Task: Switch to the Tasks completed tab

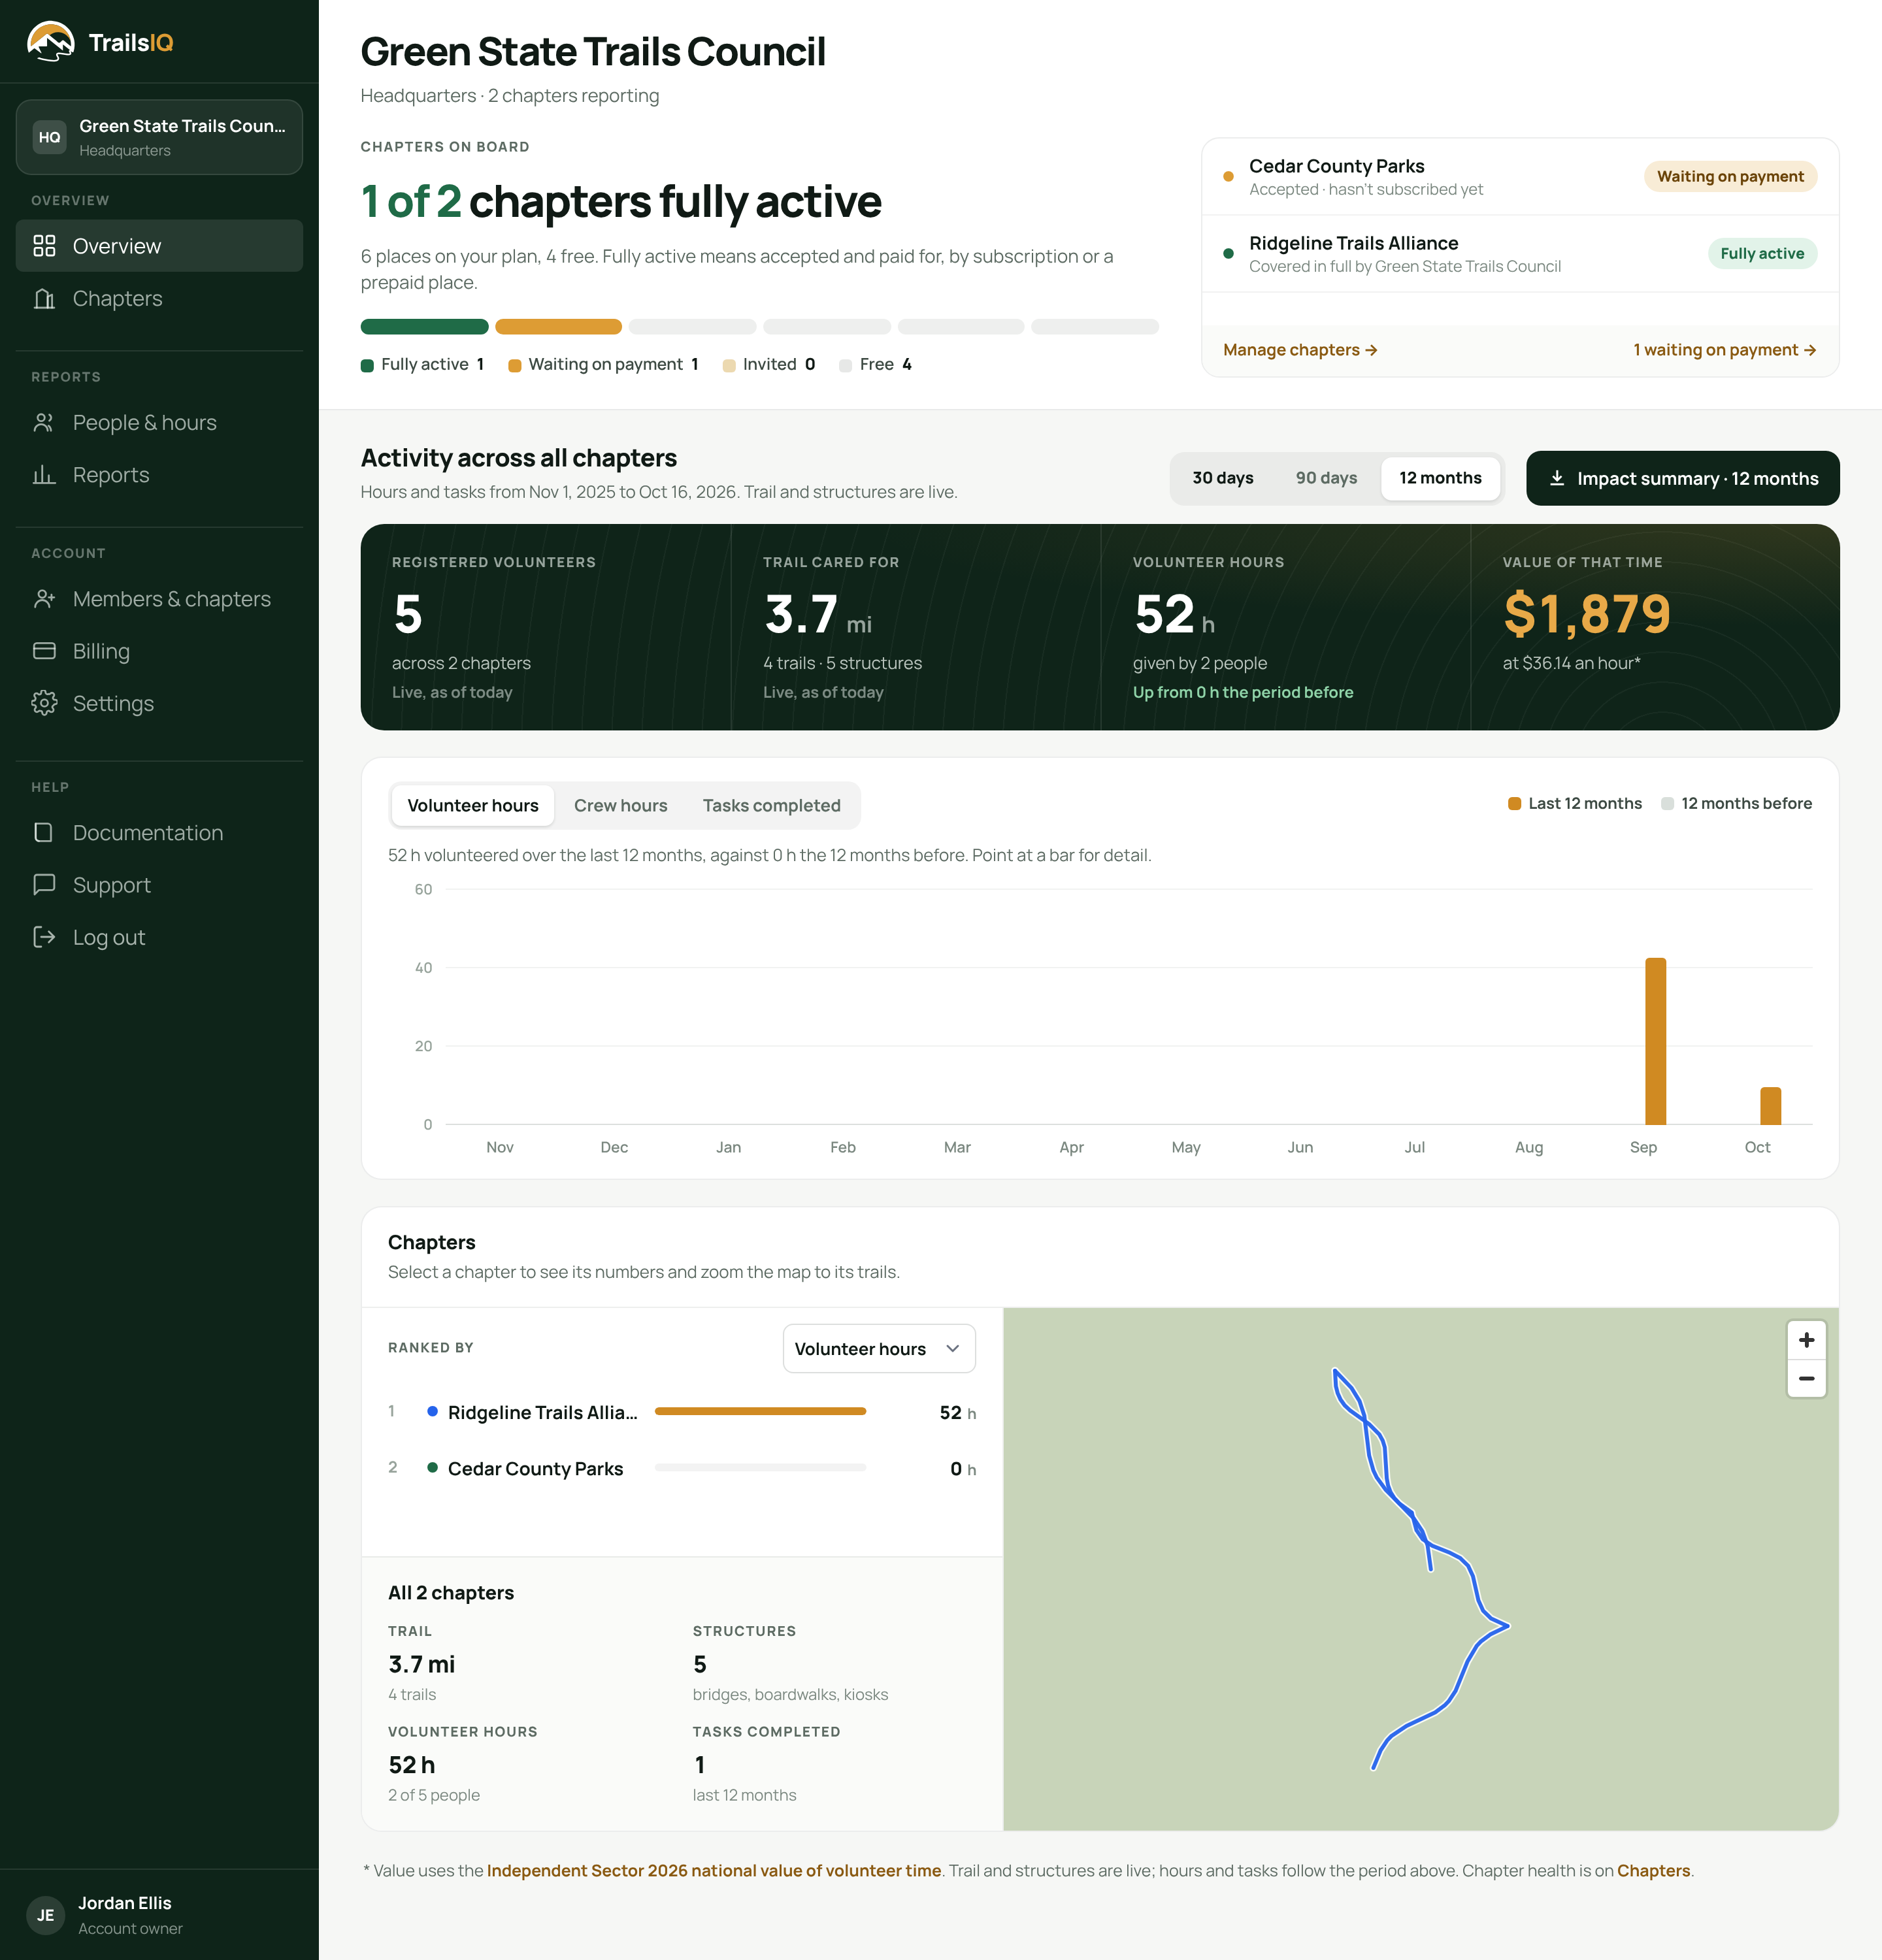Action: click(771, 805)
